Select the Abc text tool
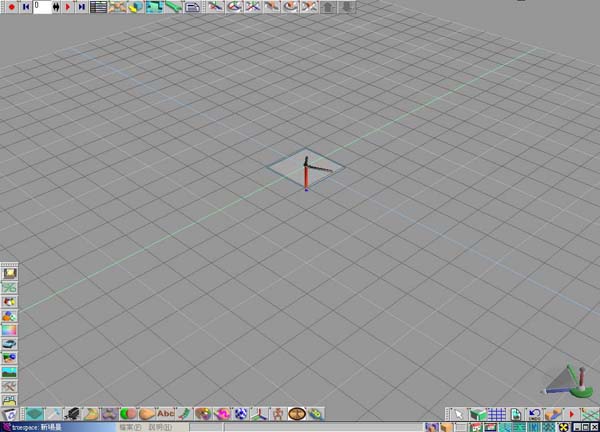The height and width of the screenshot is (432, 600). pyautogui.click(x=165, y=413)
